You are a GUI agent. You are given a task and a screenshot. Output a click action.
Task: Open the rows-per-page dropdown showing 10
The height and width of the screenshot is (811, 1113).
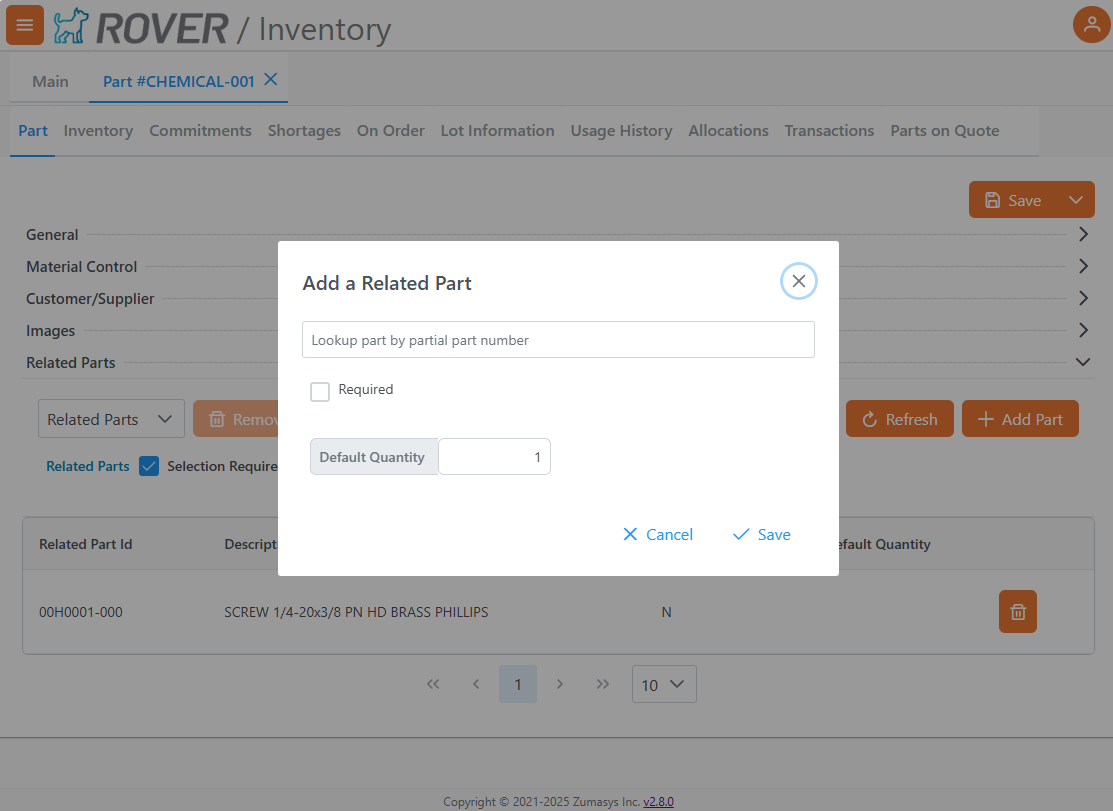click(664, 685)
